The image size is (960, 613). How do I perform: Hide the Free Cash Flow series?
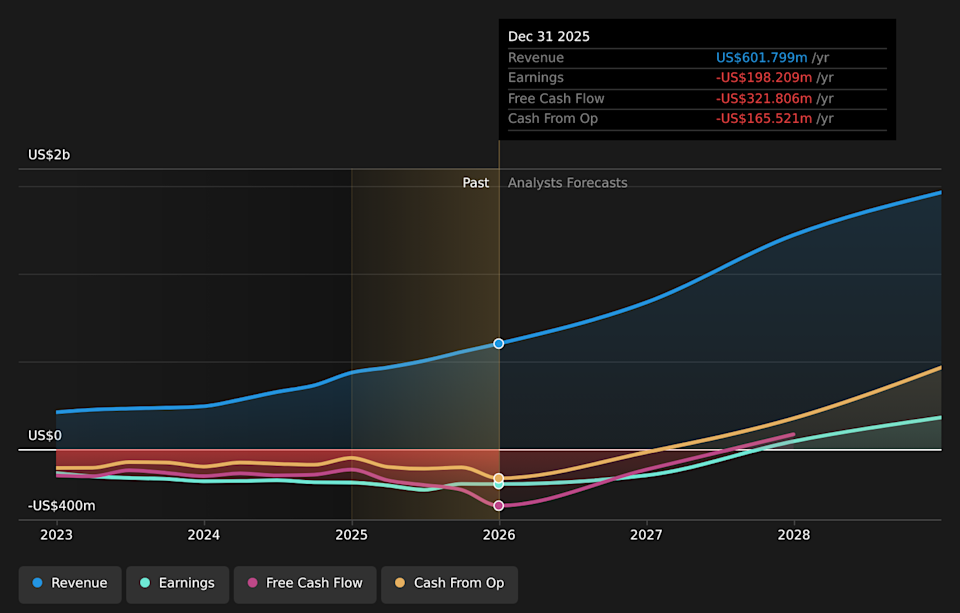[x=304, y=584]
